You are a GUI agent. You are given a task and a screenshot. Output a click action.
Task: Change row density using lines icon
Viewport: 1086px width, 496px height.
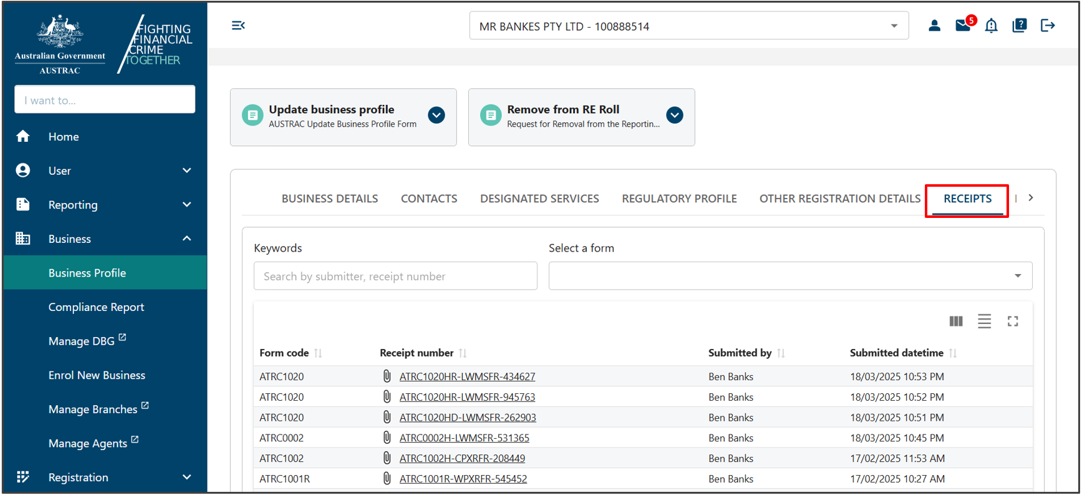pyautogui.click(x=984, y=321)
